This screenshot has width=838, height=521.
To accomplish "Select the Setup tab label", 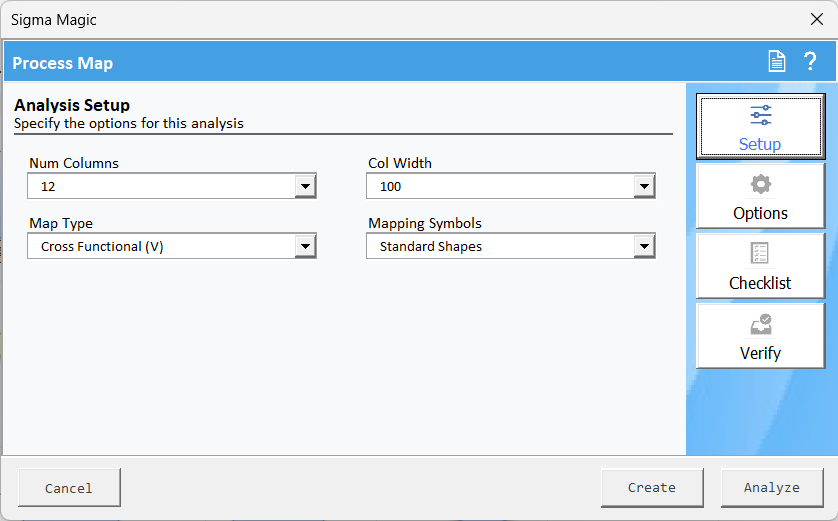I will coord(760,144).
